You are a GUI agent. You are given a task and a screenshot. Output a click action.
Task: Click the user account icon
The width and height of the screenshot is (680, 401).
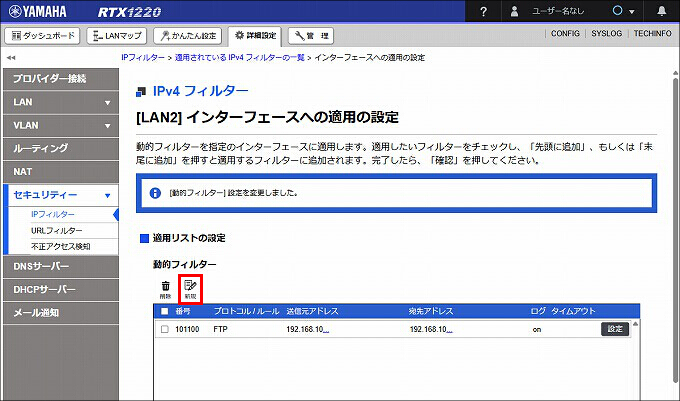pyautogui.click(x=514, y=11)
